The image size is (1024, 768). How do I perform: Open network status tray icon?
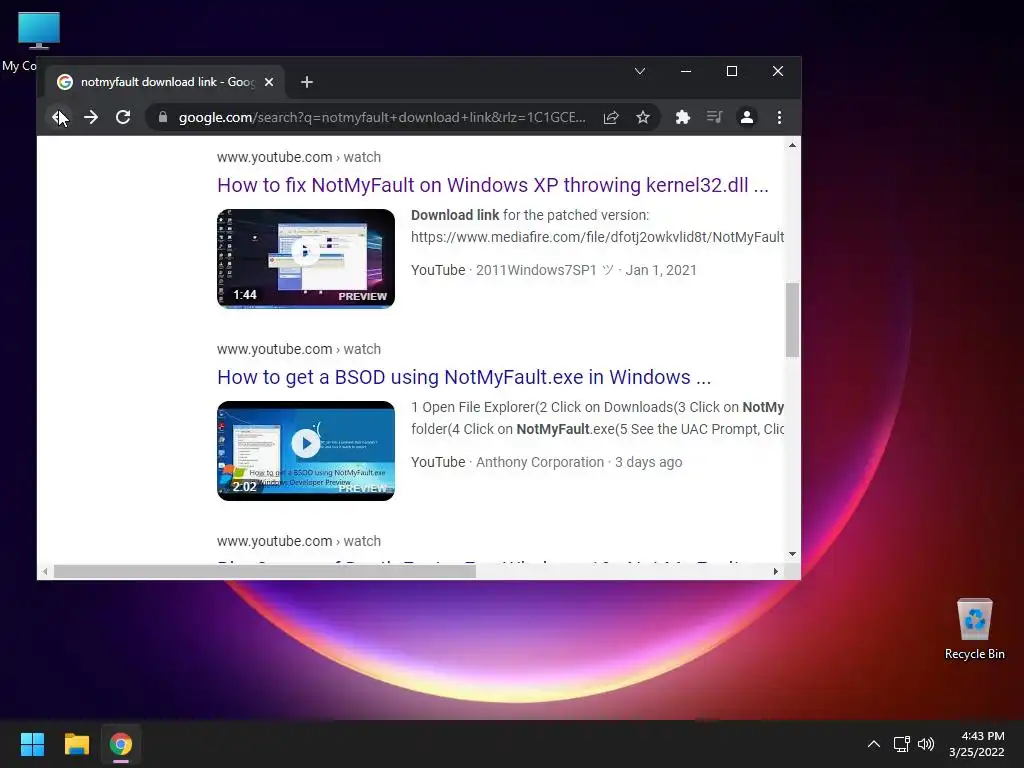click(902, 744)
